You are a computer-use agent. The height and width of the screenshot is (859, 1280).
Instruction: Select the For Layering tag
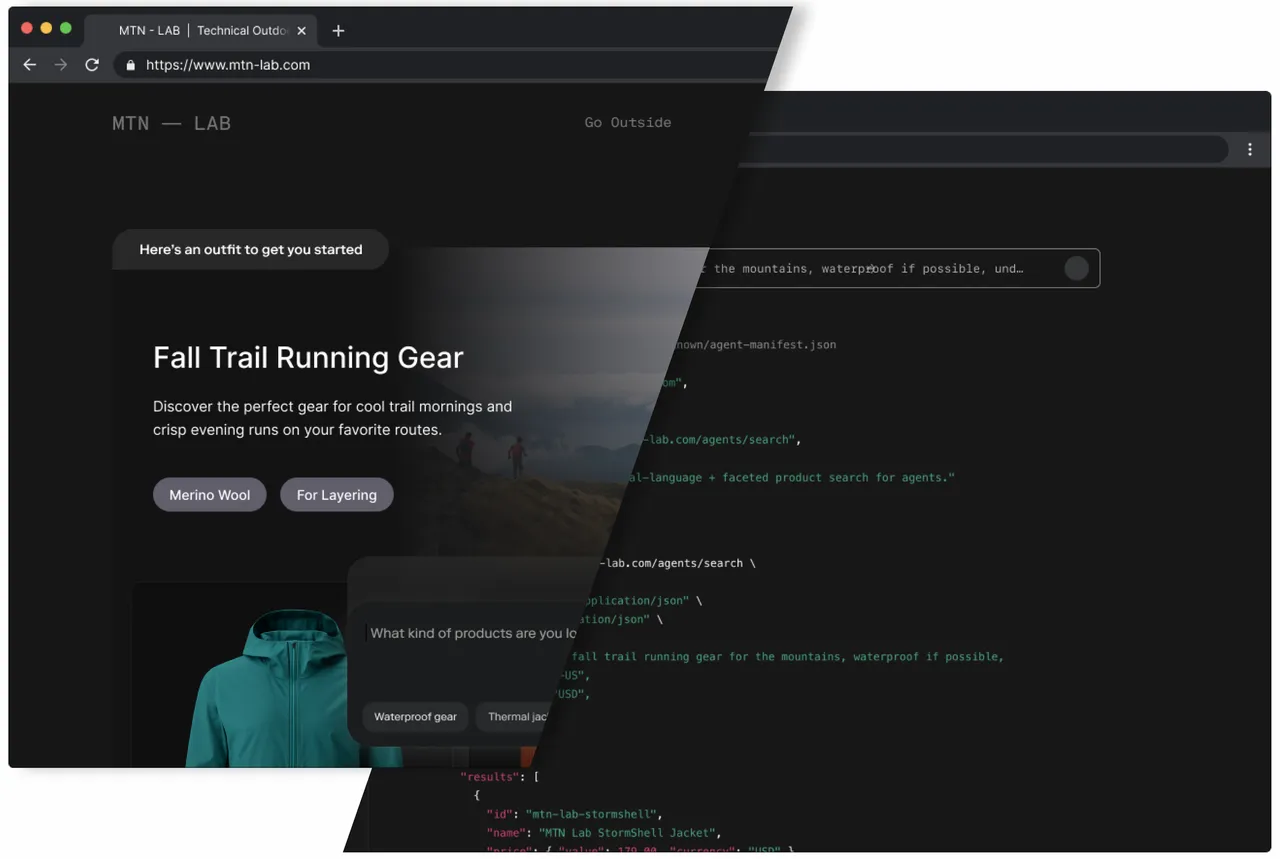click(x=336, y=495)
